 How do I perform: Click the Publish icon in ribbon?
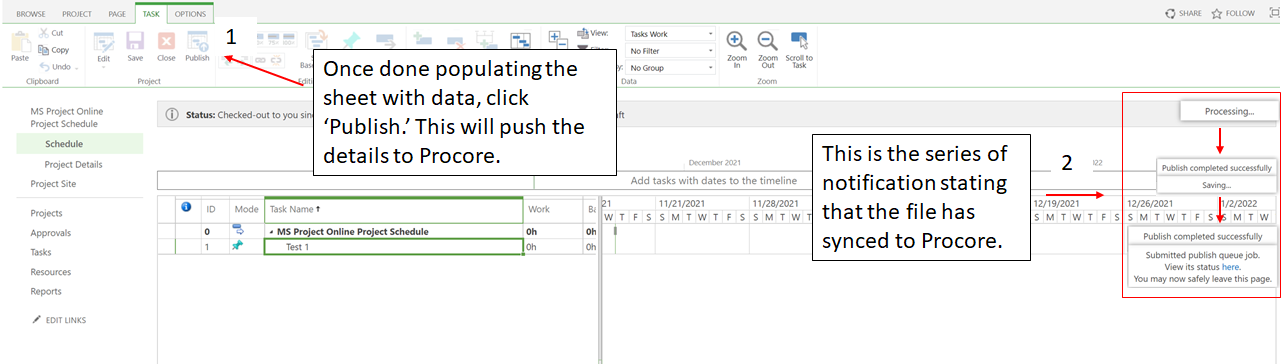click(197, 41)
